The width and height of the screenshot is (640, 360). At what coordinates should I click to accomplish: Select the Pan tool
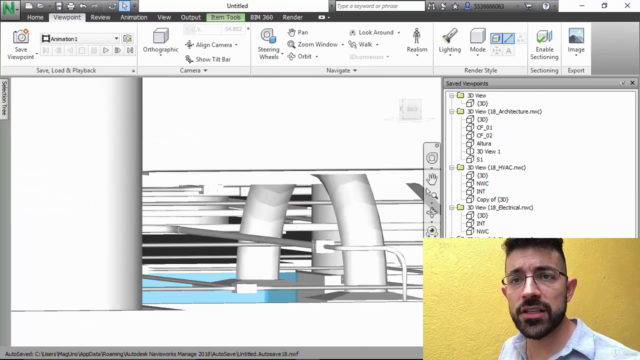[x=298, y=32]
